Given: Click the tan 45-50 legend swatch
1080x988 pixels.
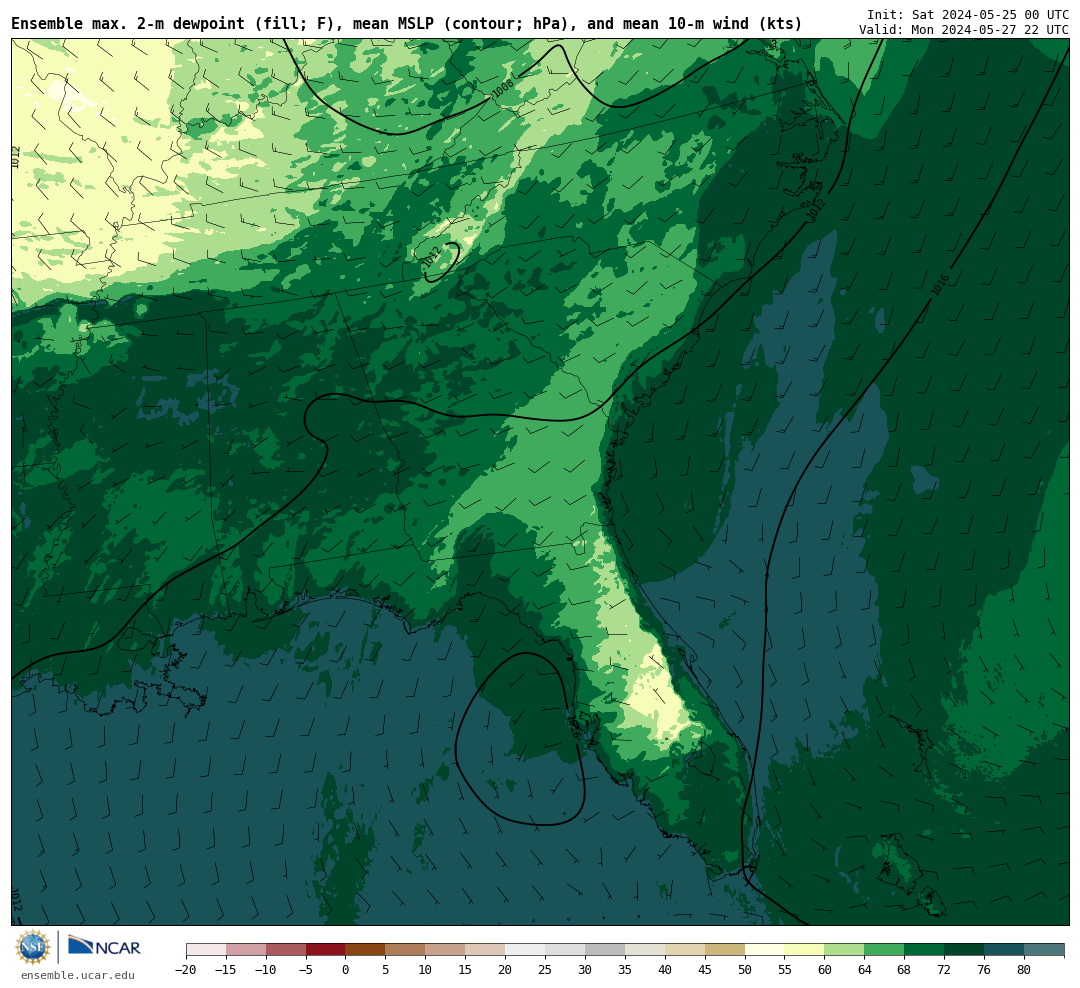Looking at the screenshot, I should point(725,950).
